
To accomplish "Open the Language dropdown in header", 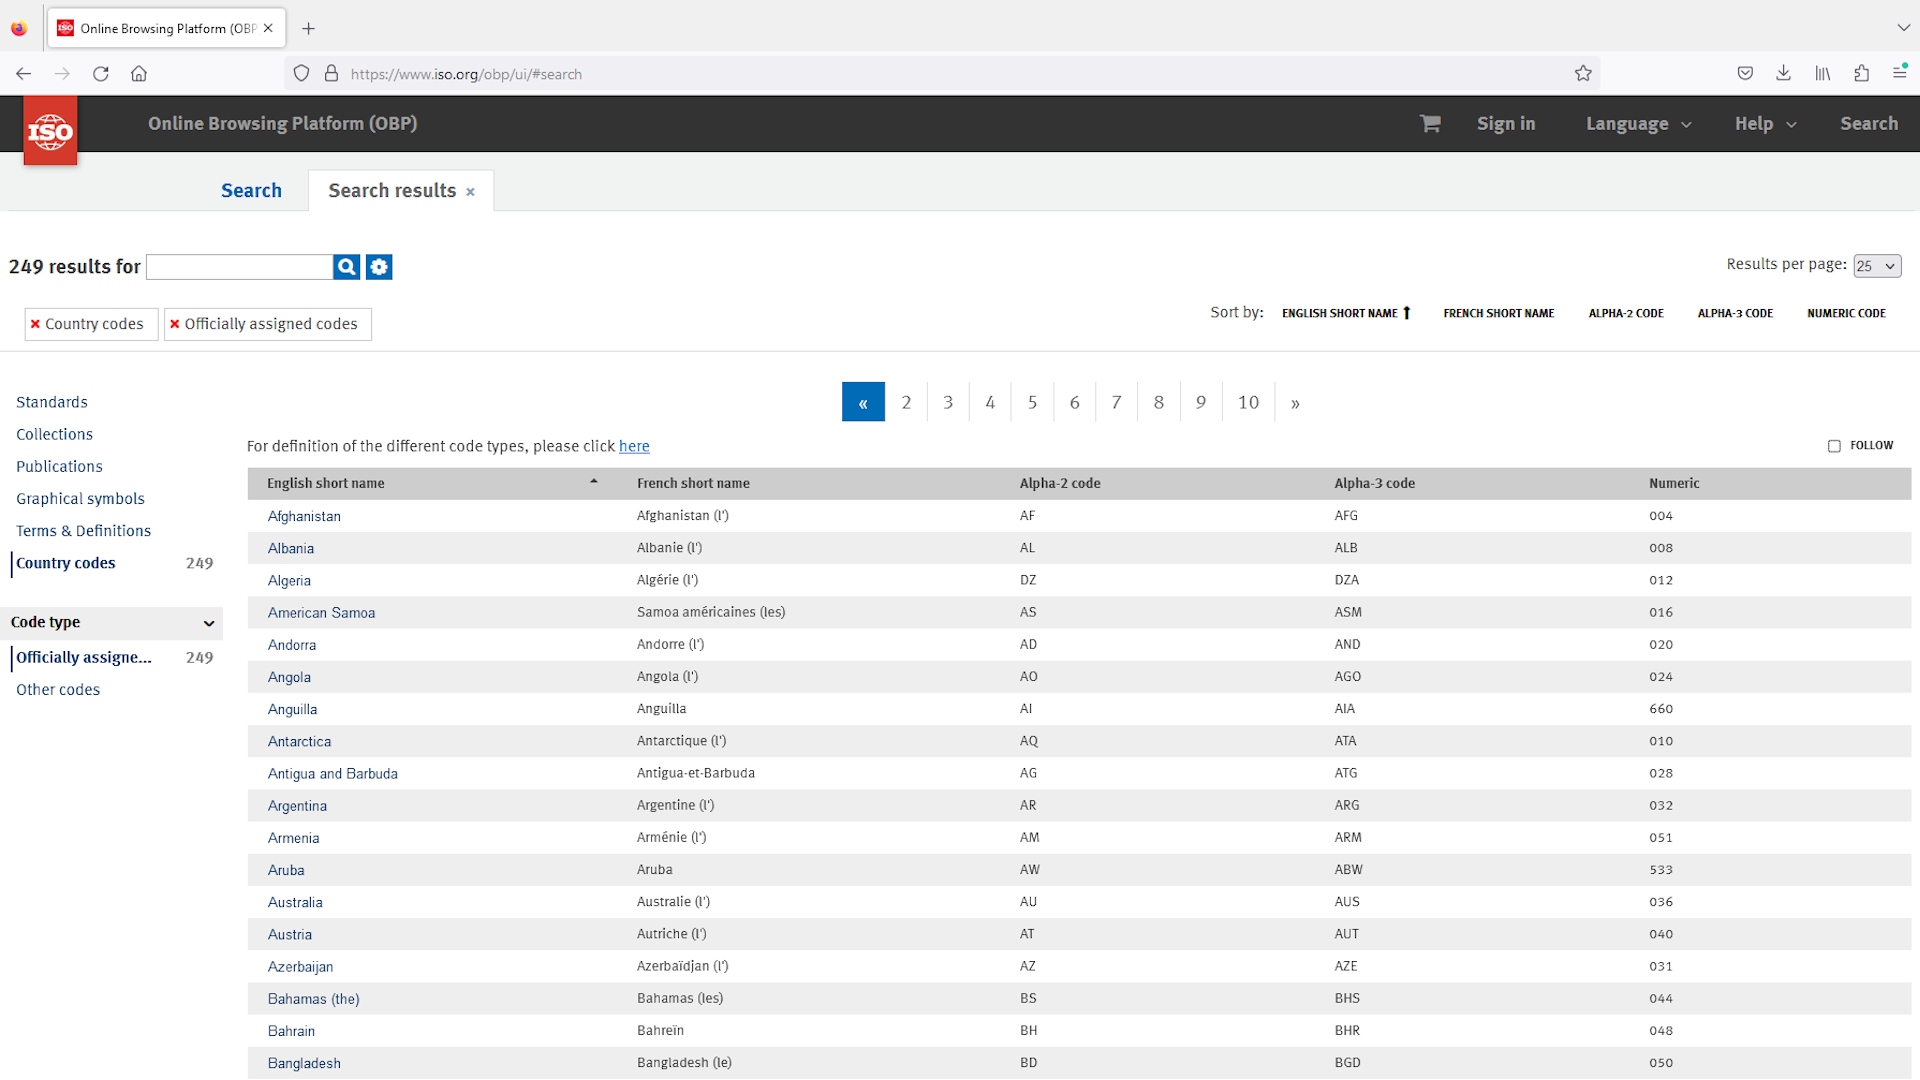I will (1640, 124).
